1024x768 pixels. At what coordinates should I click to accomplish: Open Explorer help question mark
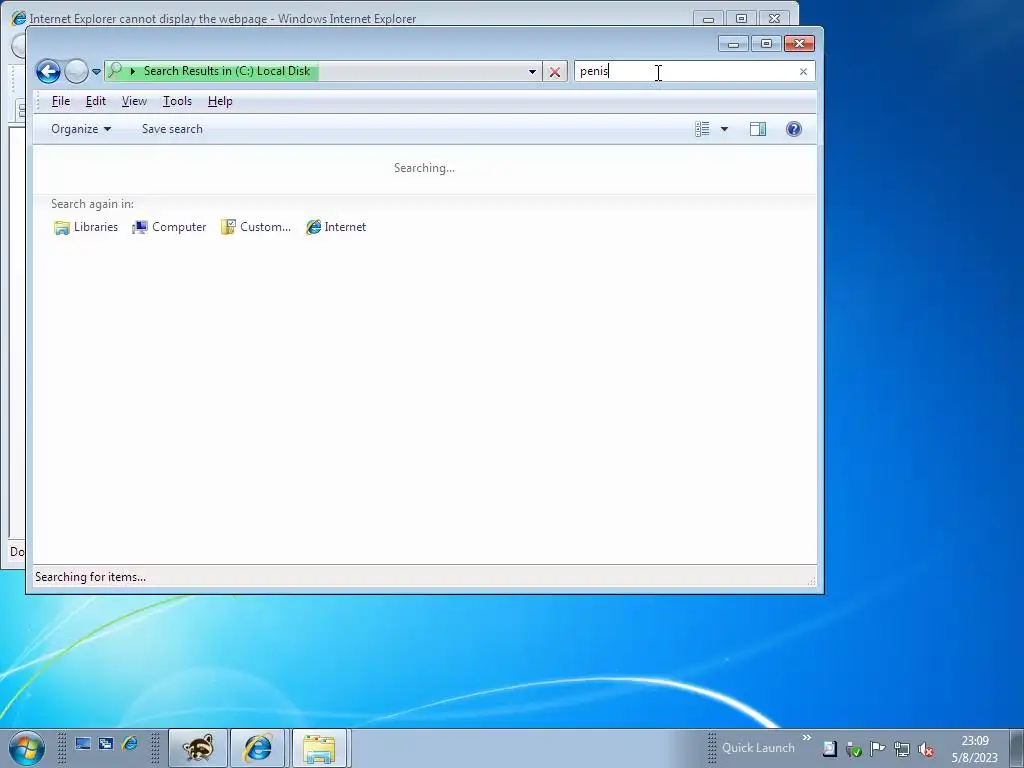[x=793, y=129]
